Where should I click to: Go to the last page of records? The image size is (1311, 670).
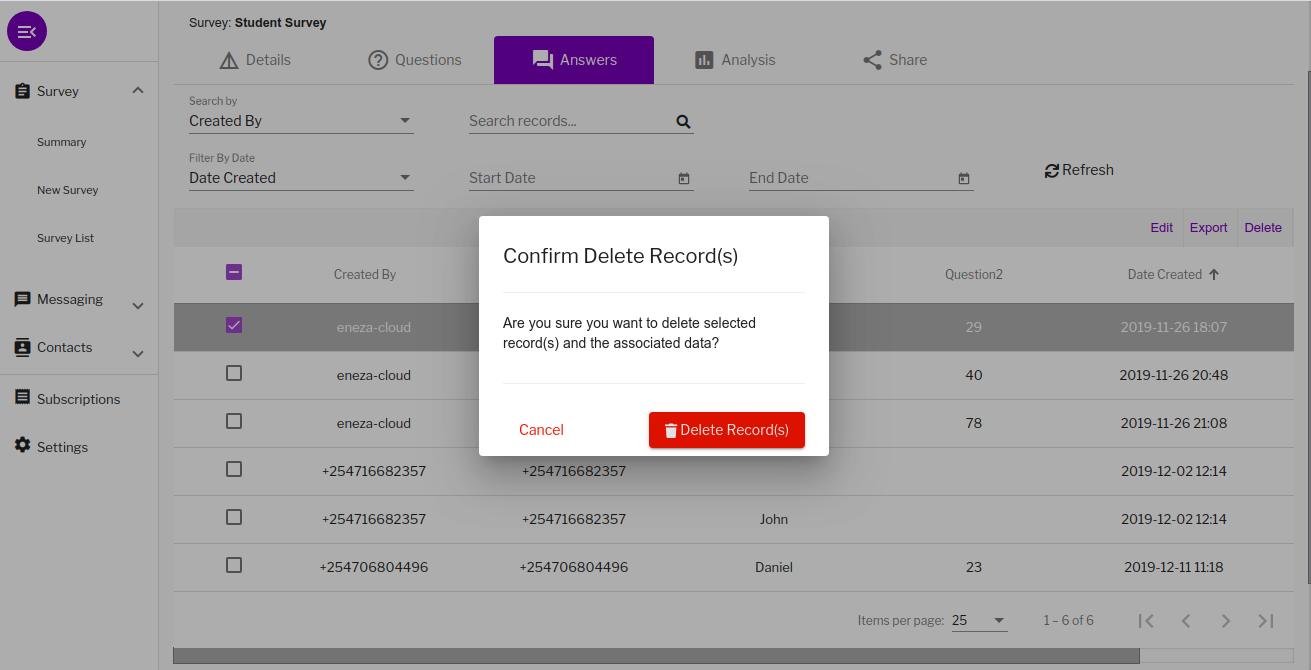coord(1266,621)
